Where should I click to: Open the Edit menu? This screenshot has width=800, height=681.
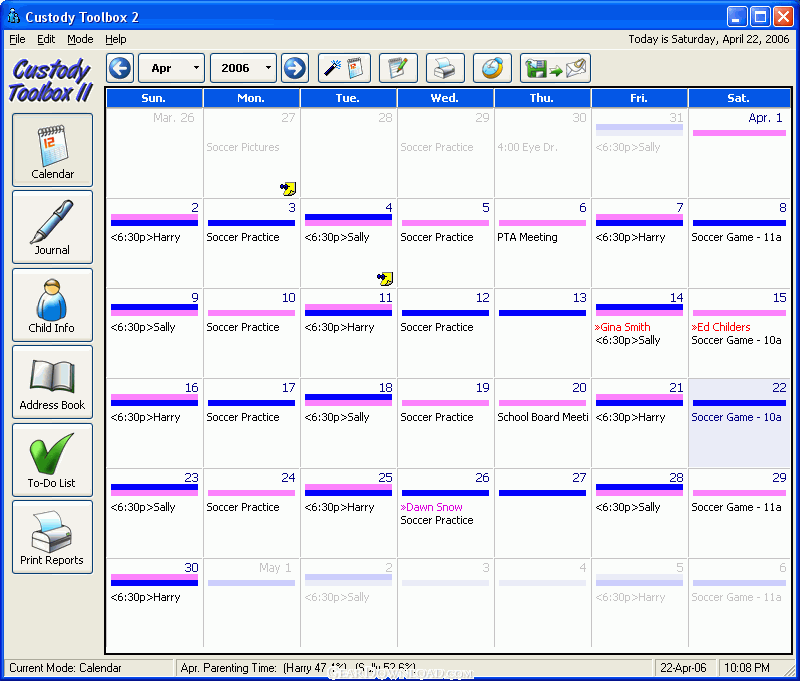click(x=46, y=39)
